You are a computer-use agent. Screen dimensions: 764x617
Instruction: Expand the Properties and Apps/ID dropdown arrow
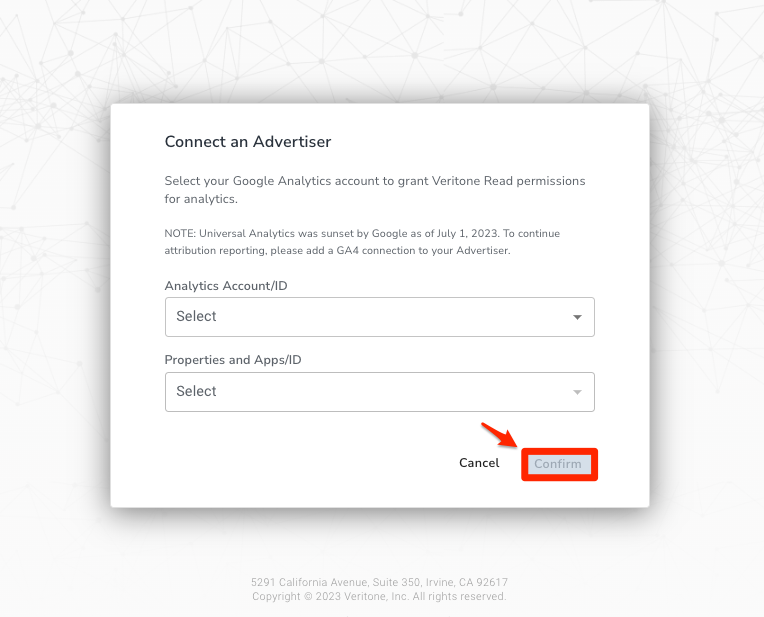(577, 392)
